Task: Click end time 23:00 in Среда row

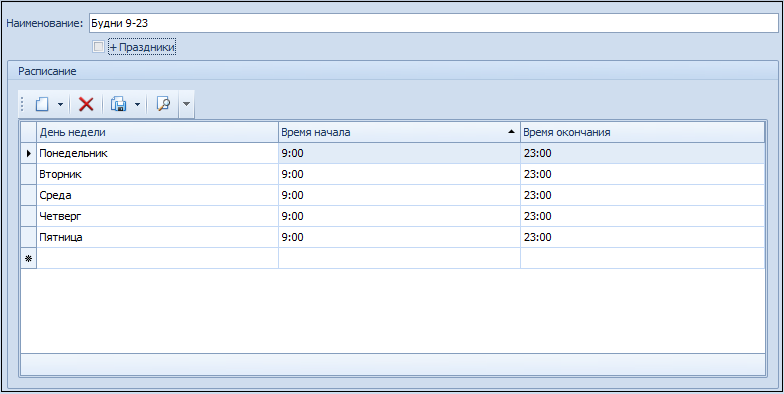Action: [642, 196]
